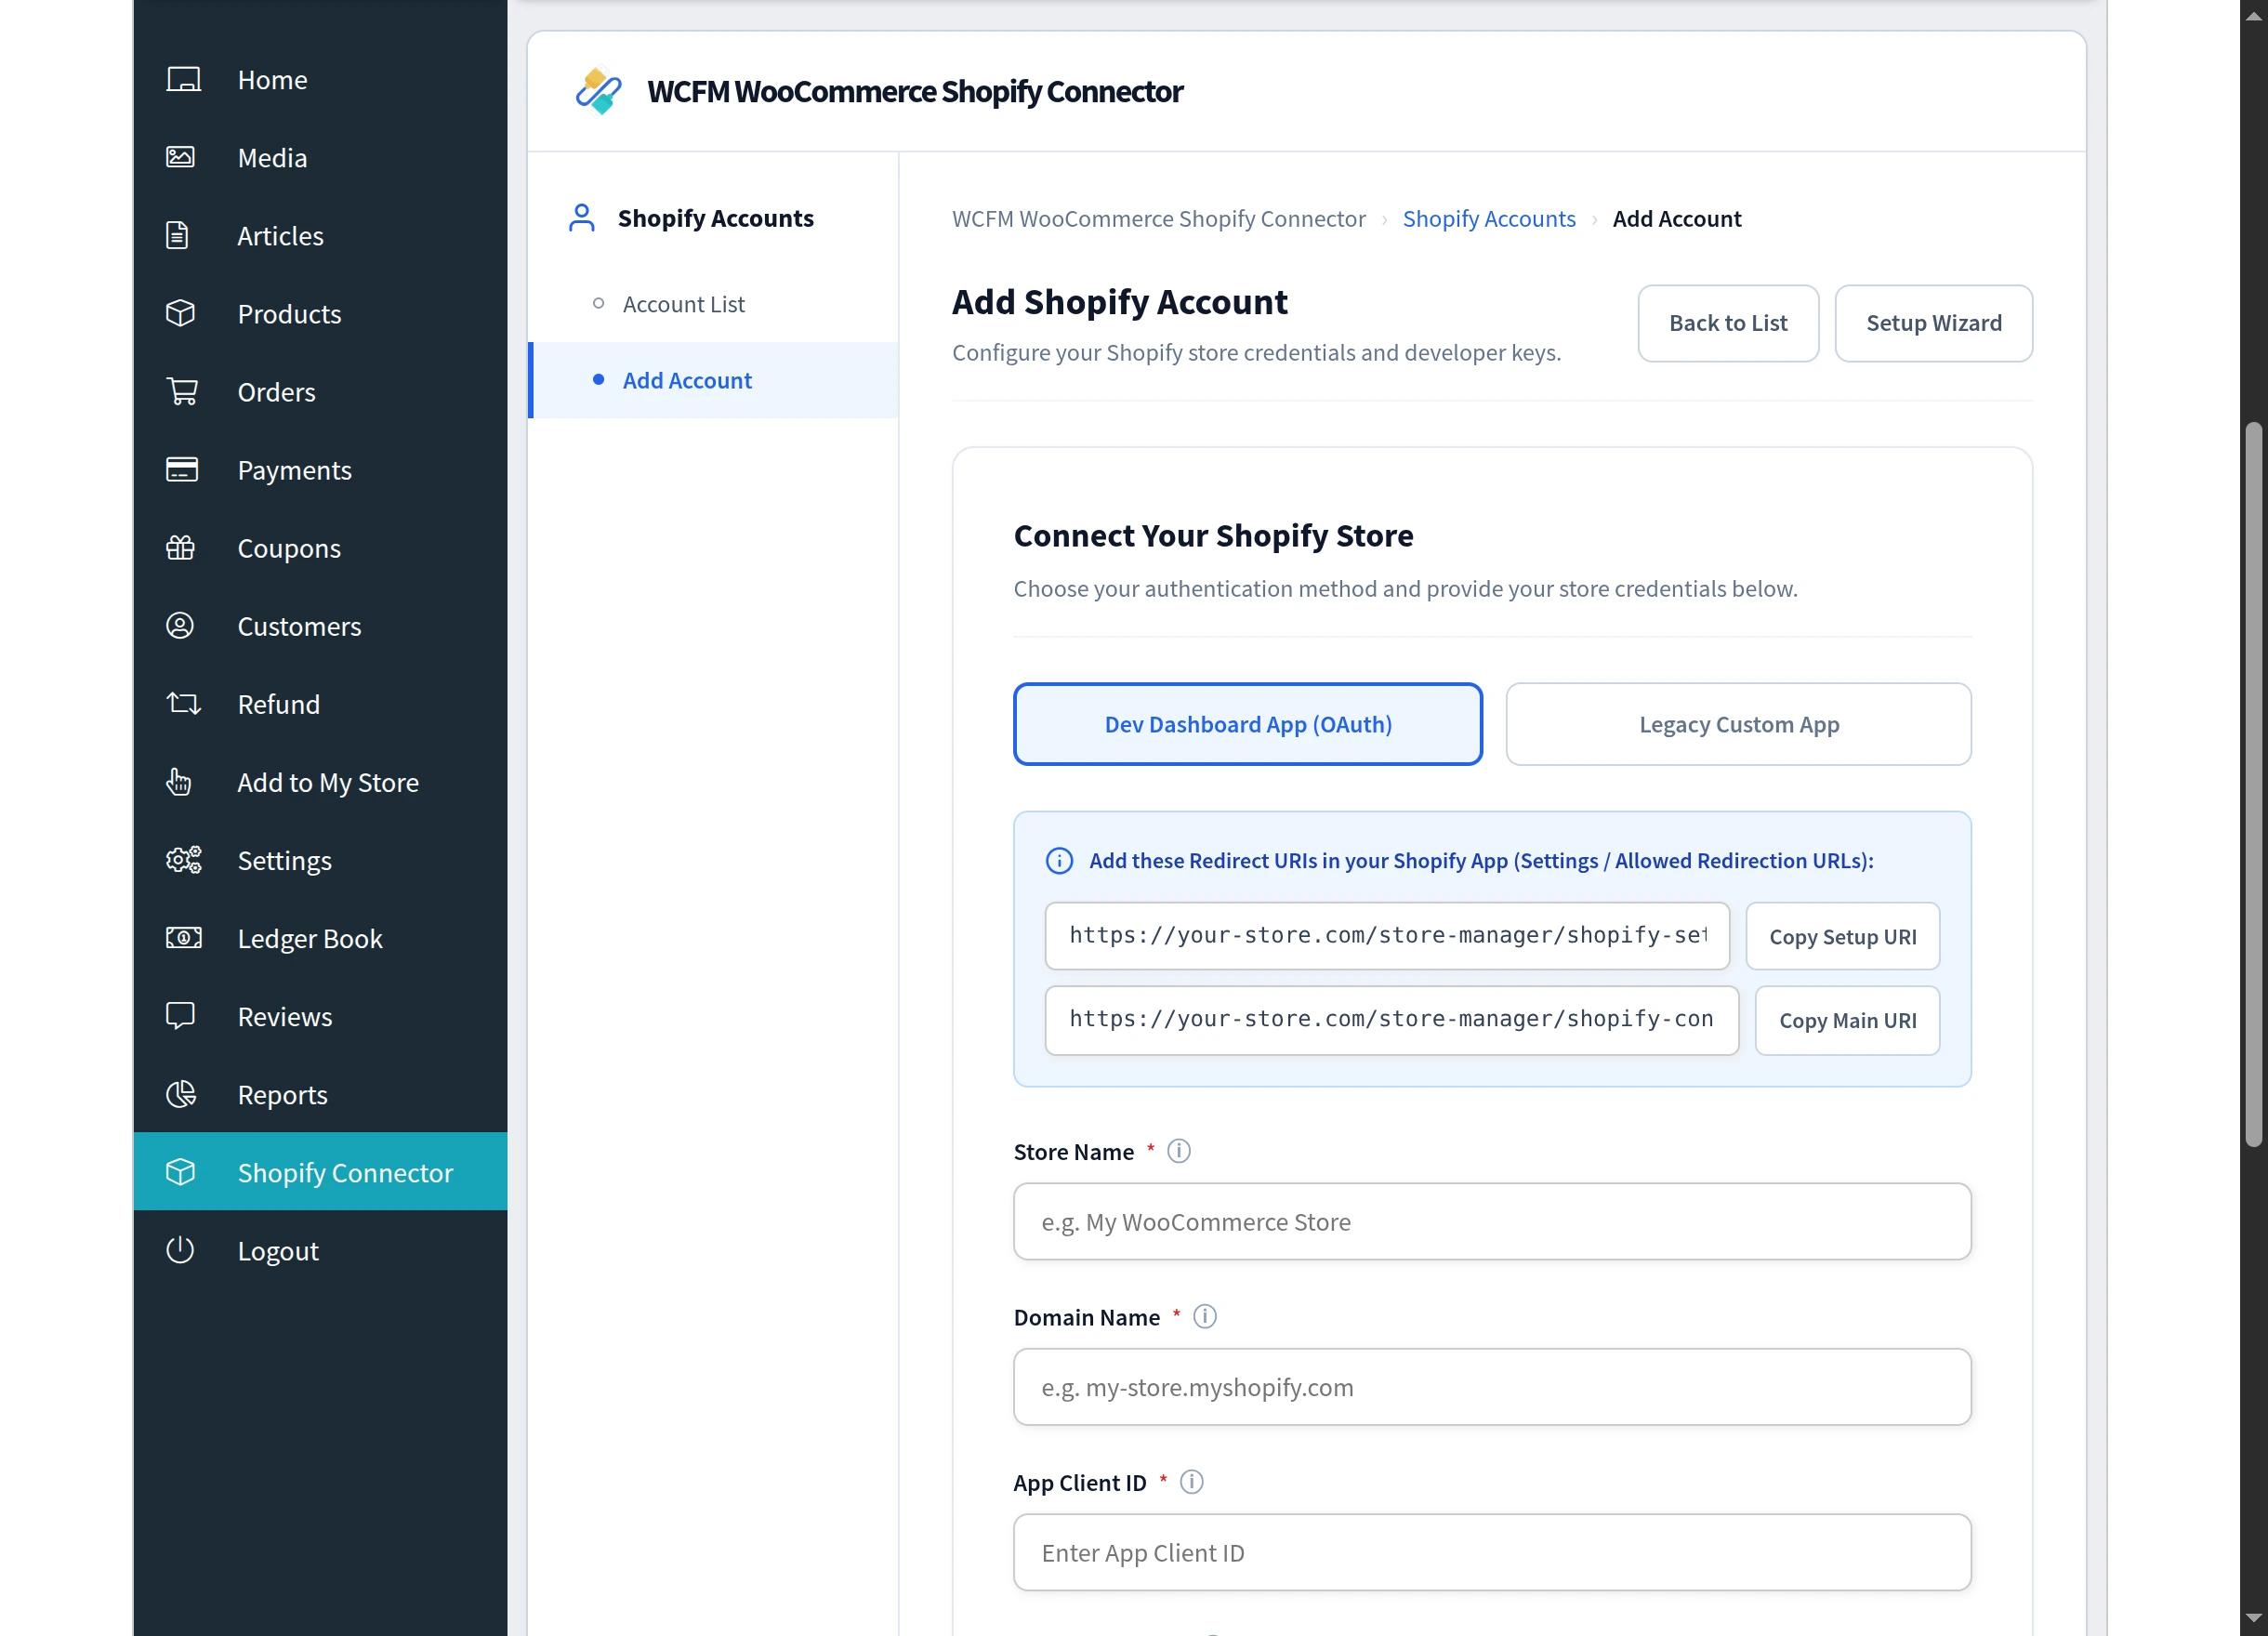The width and height of the screenshot is (2268, 1636).
Task: Go to the Orders page
Action: tap(320, 391)
